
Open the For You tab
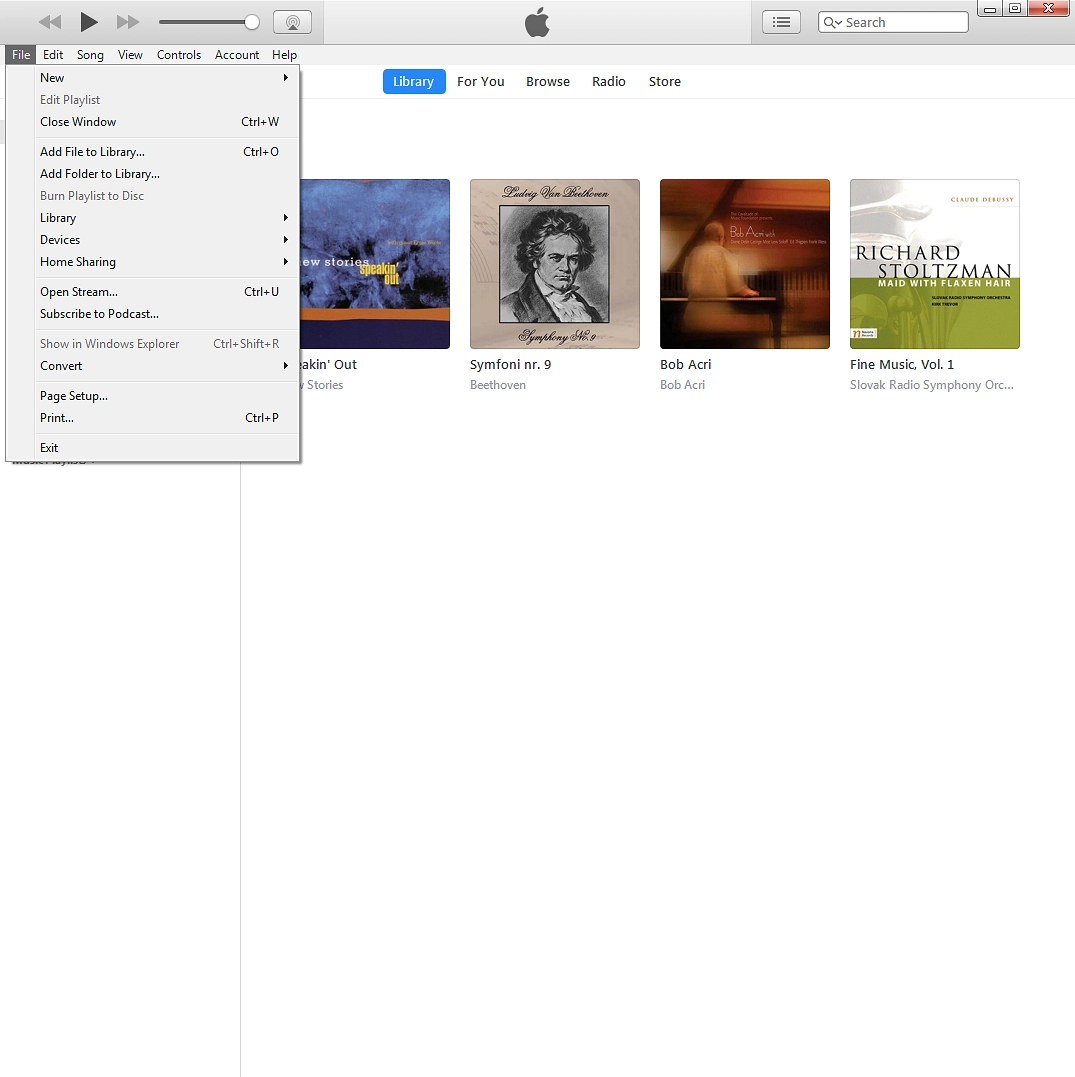point(480,81)
